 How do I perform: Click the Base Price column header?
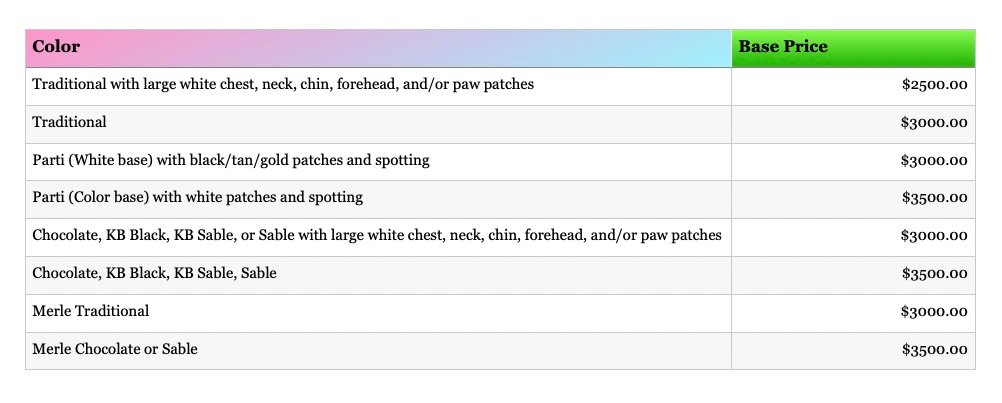(783, 47)
